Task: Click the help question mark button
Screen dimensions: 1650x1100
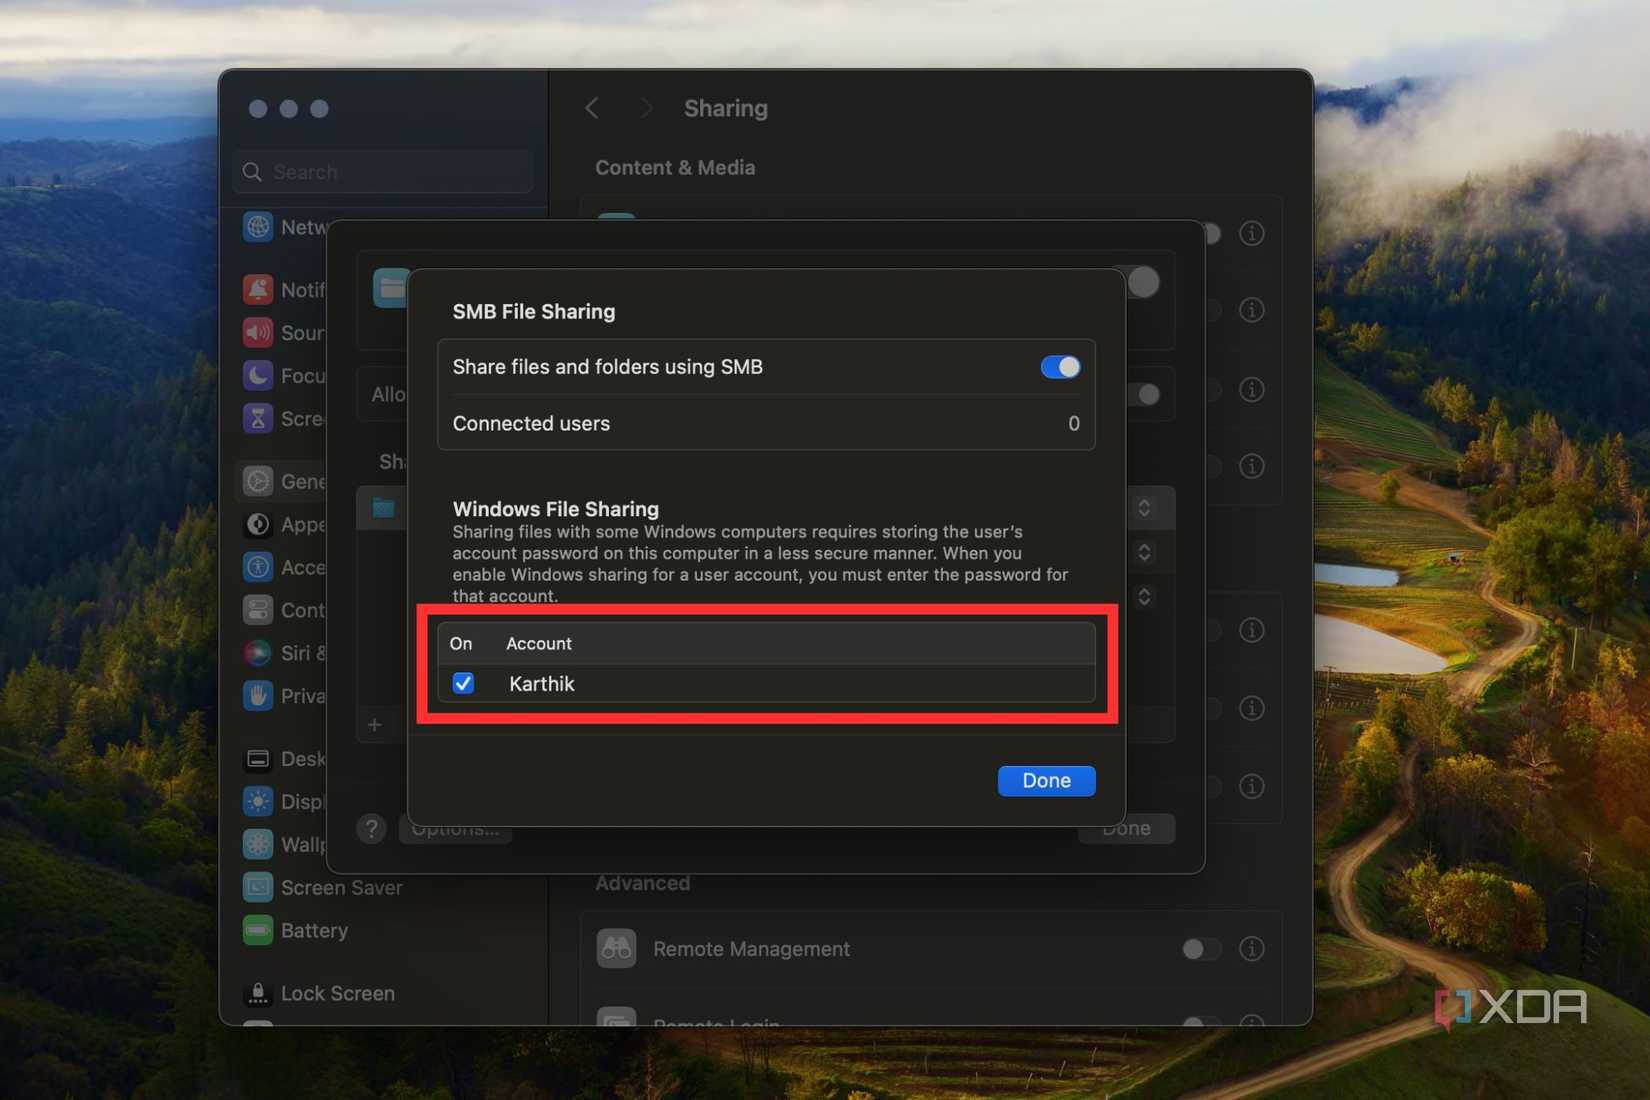Action: click(x=371, y=828)
